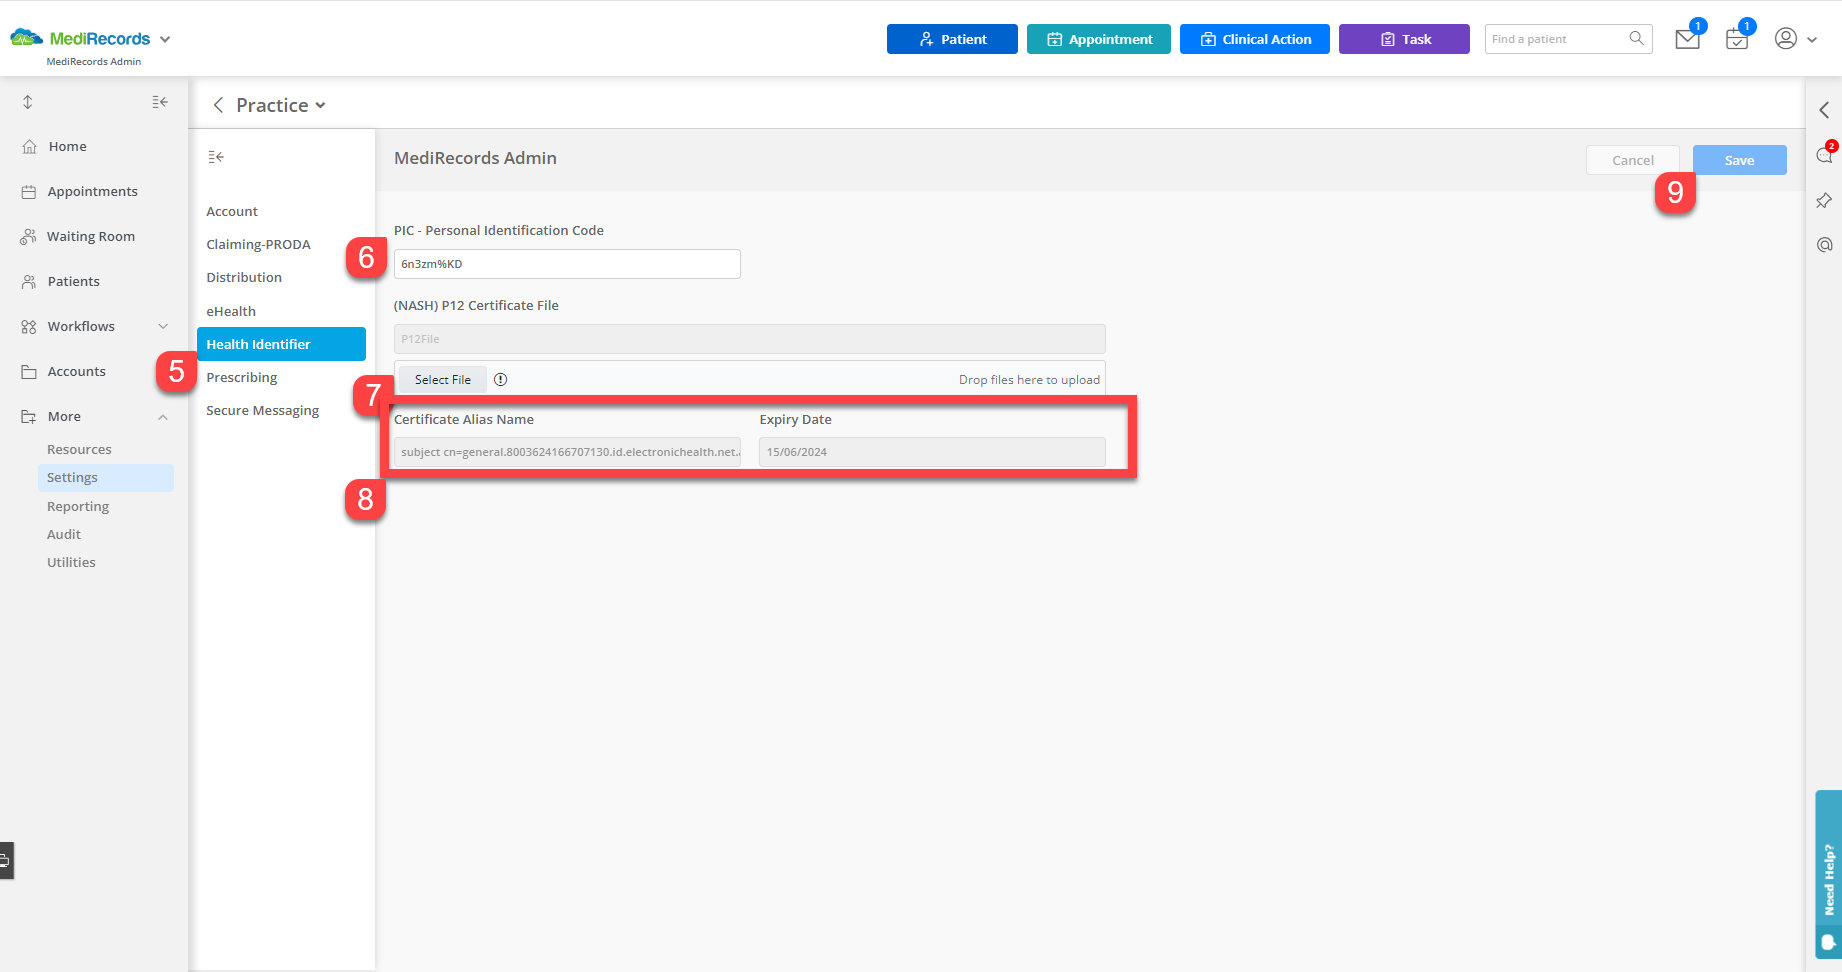The image size is (1842, 972).
Task: Open the mail inbox envelope icon
Action: (x=1687, y=39)
